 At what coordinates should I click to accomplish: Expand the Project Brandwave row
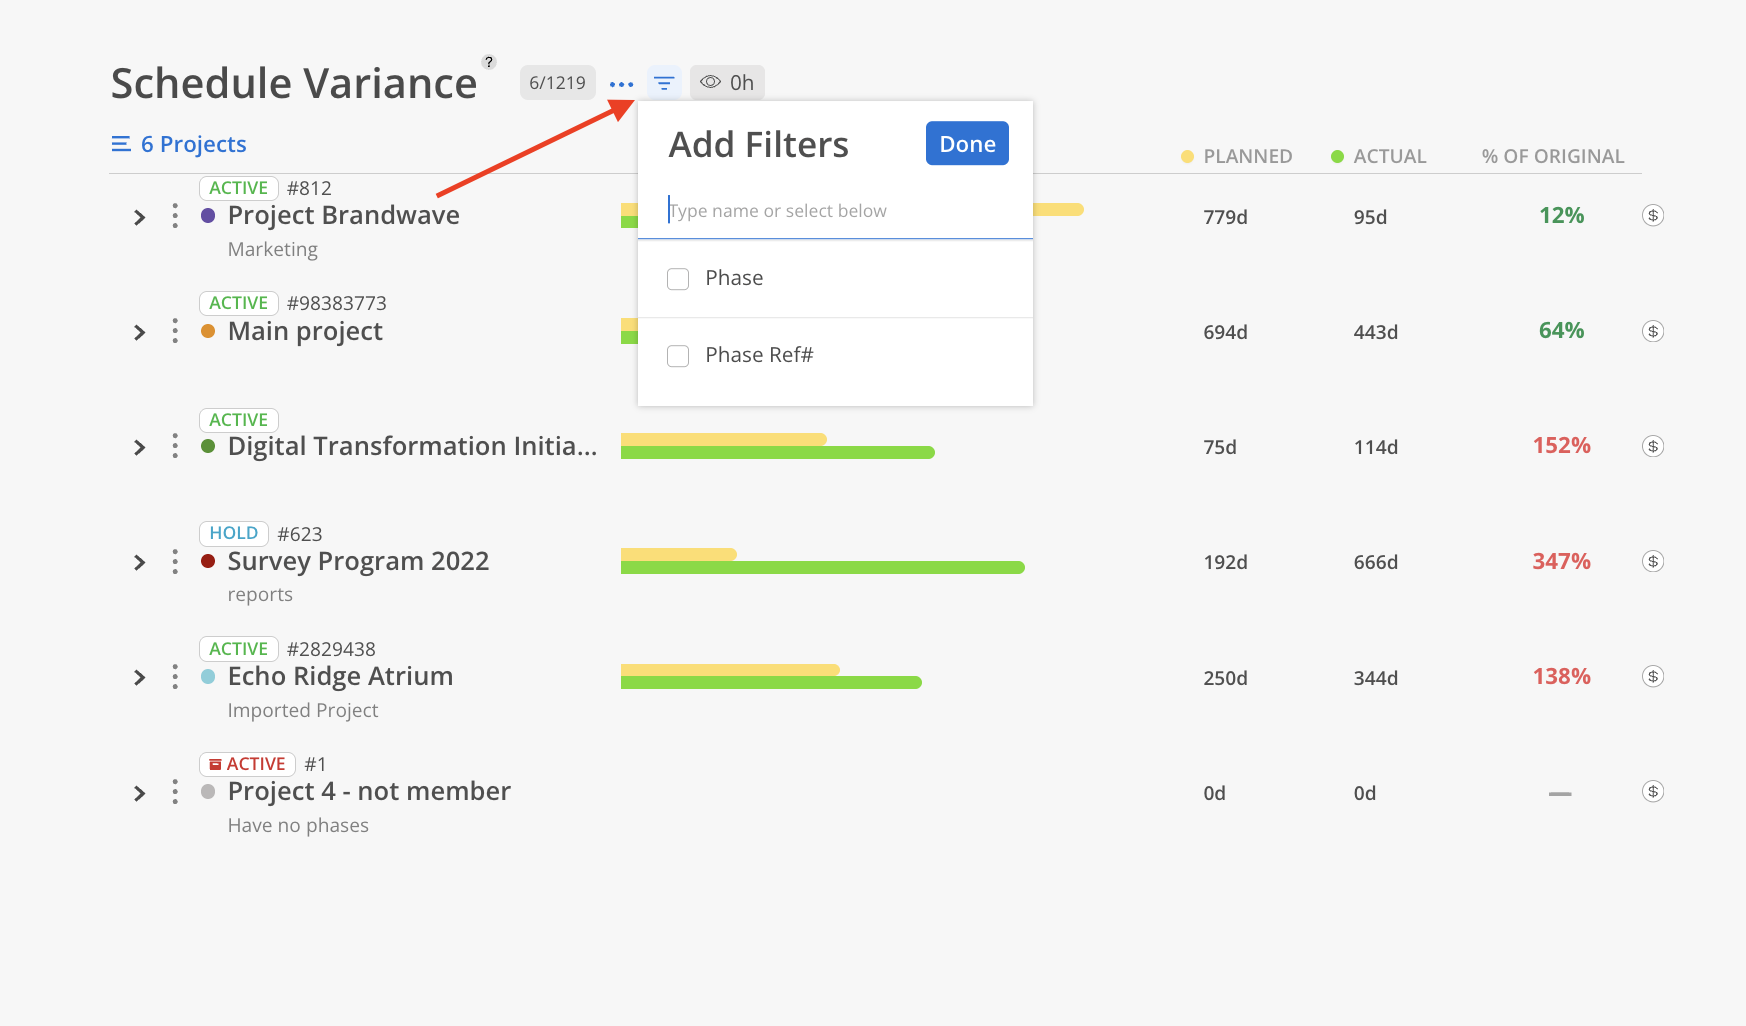coord(140,218)
